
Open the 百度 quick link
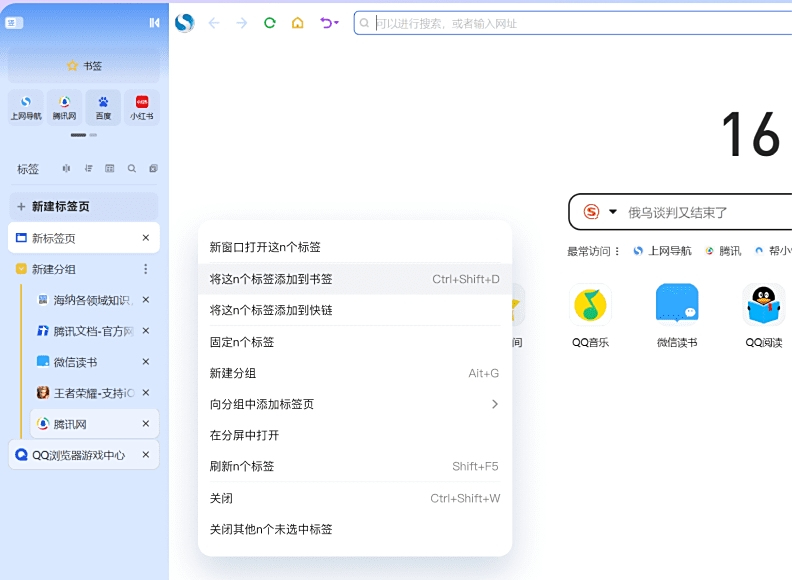point(103,107)
